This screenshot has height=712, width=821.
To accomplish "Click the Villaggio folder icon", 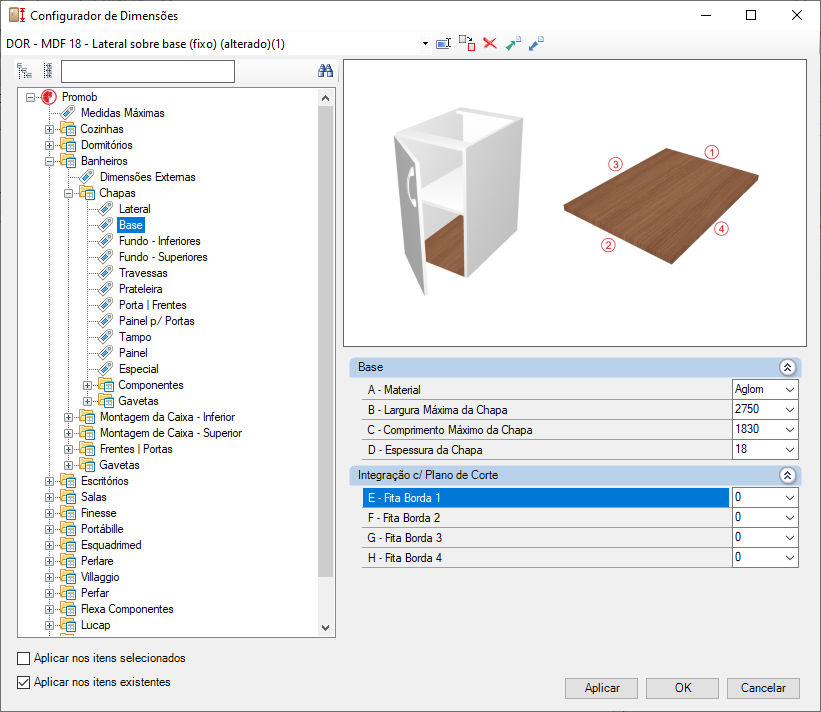I will tap(68, 577).
